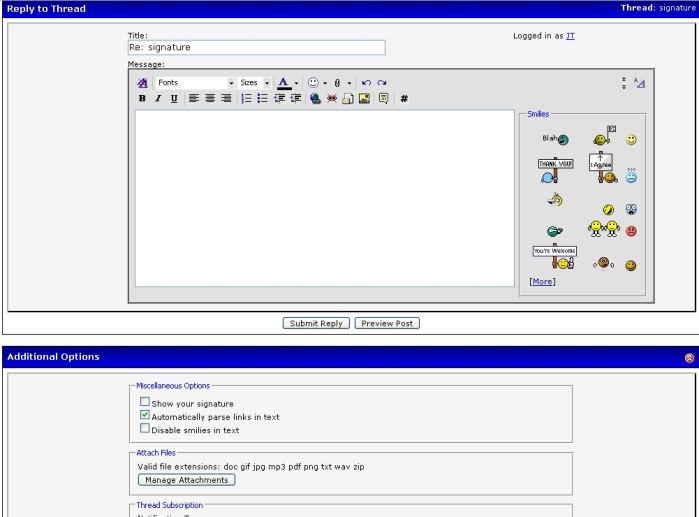Uncheck Automatically parse links in text

[x=145, y=415]
